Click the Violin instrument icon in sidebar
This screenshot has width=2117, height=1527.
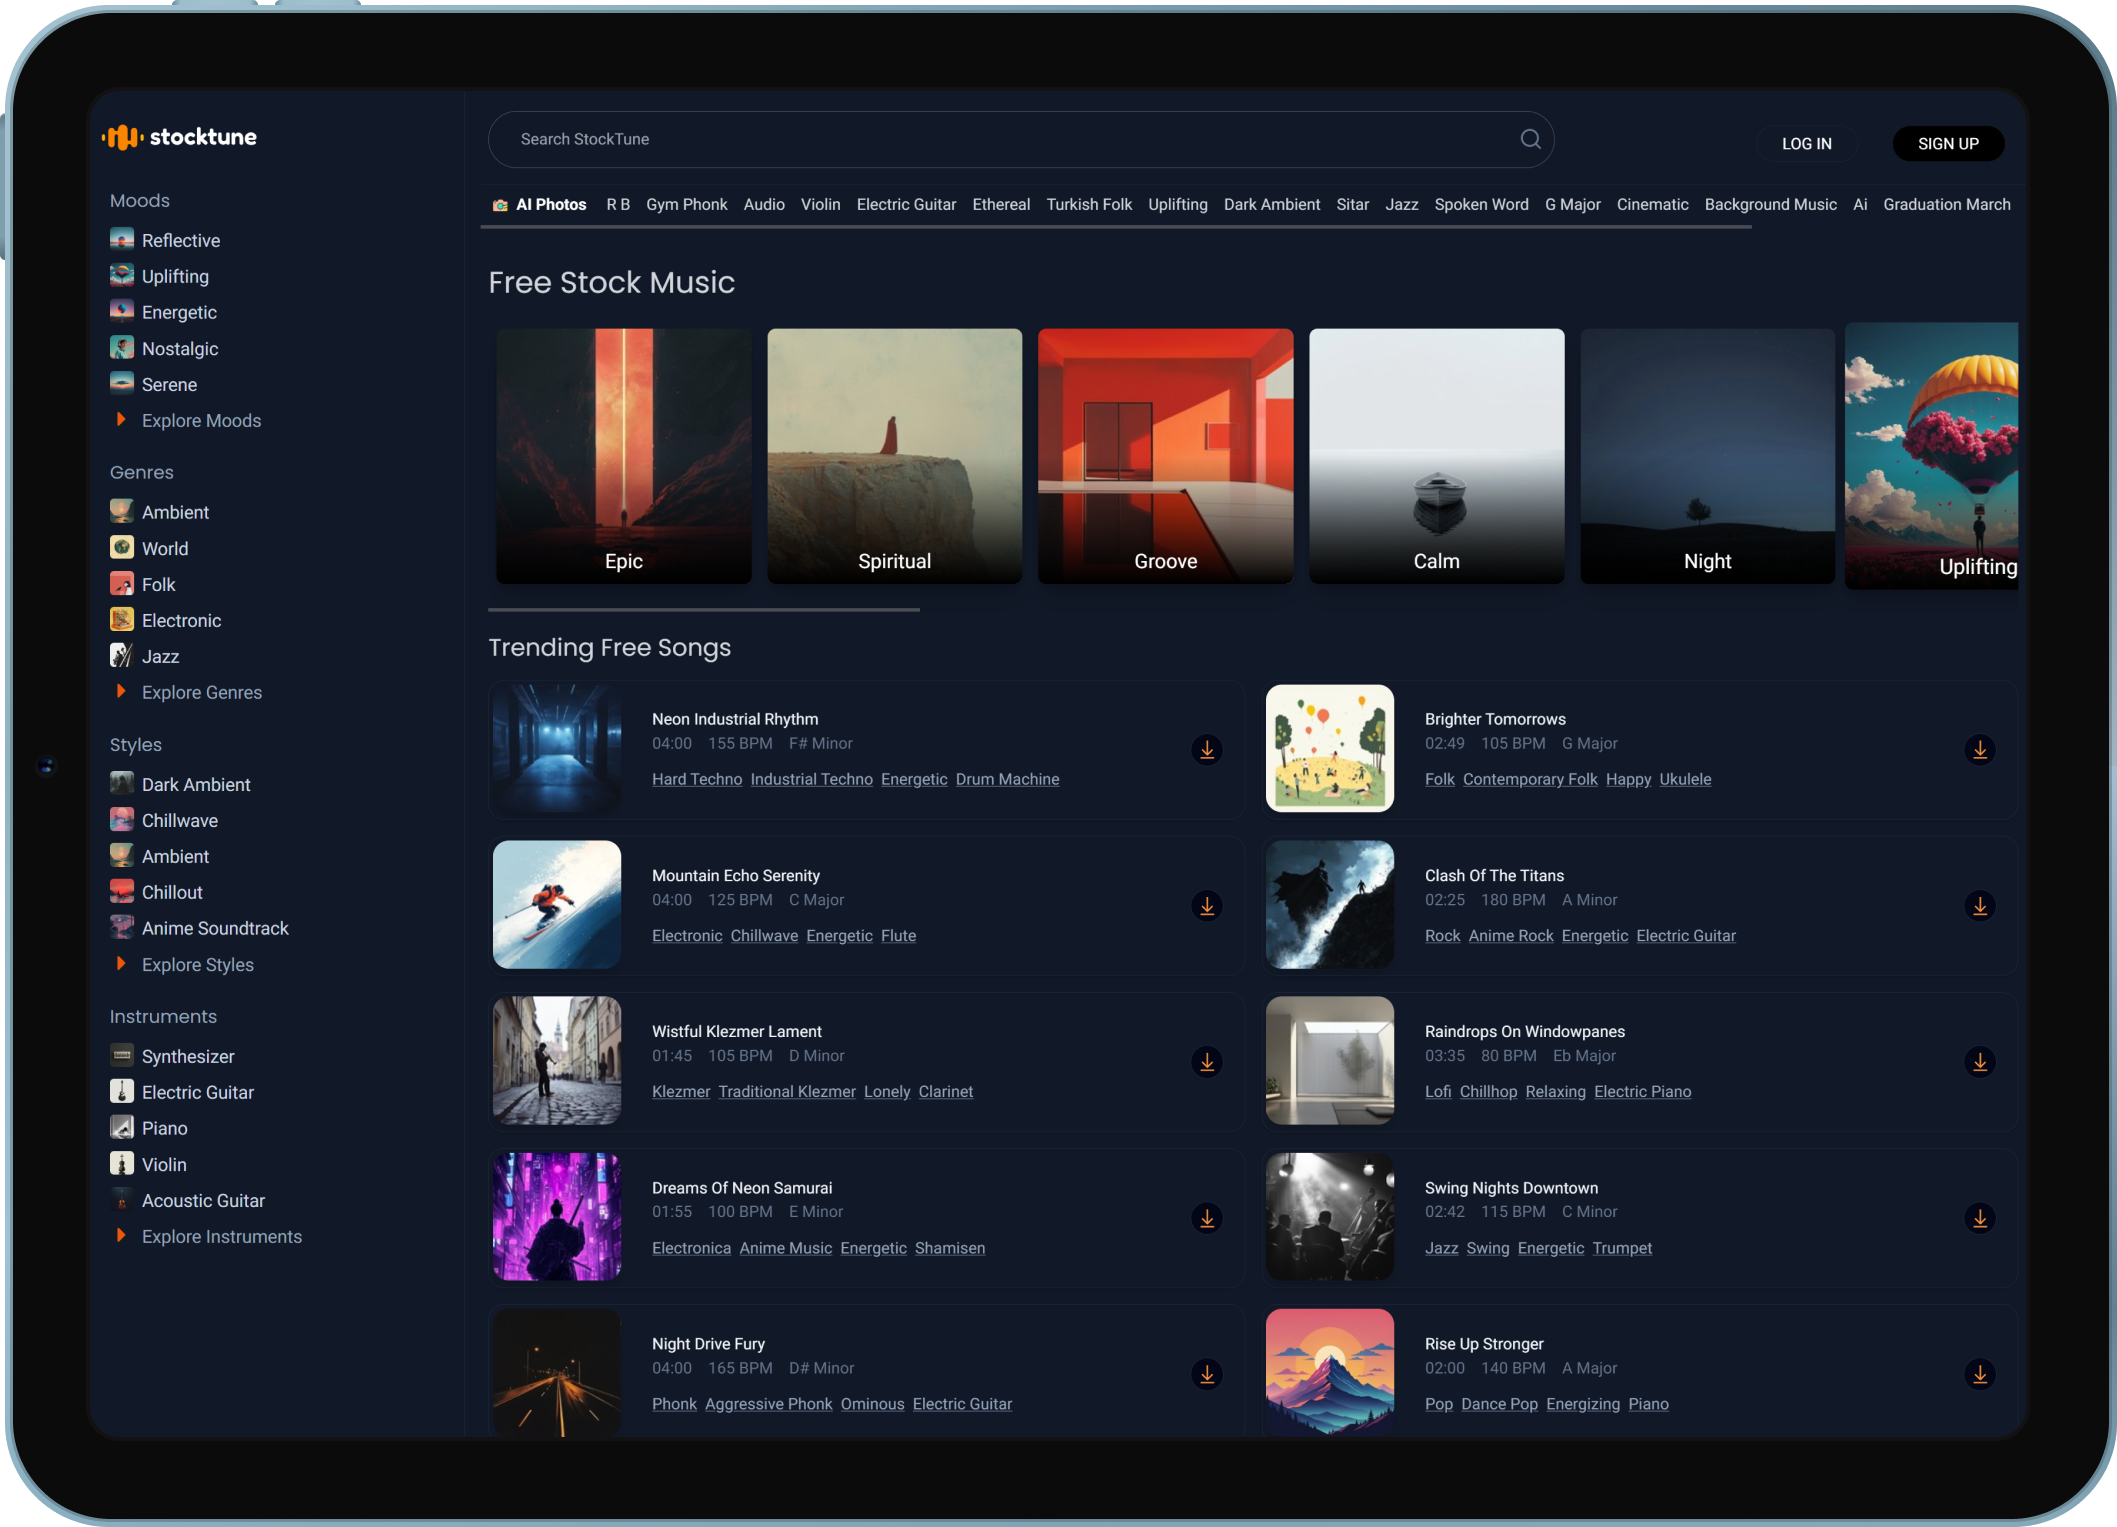122,1163
